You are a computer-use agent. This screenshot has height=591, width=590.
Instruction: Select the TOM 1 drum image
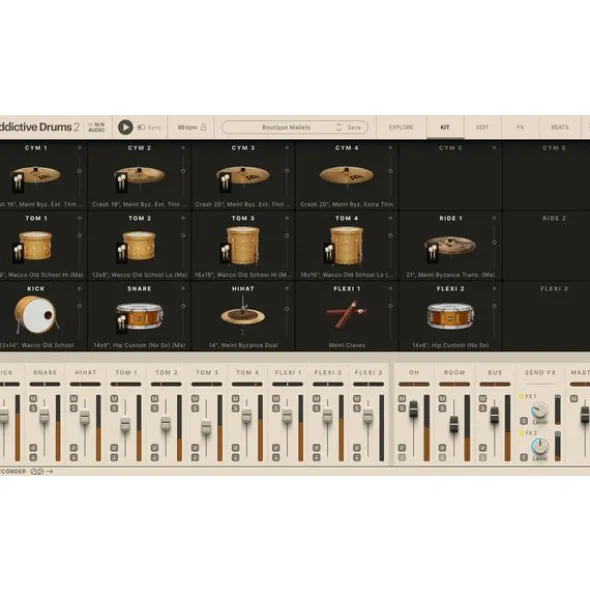[35, 246]
